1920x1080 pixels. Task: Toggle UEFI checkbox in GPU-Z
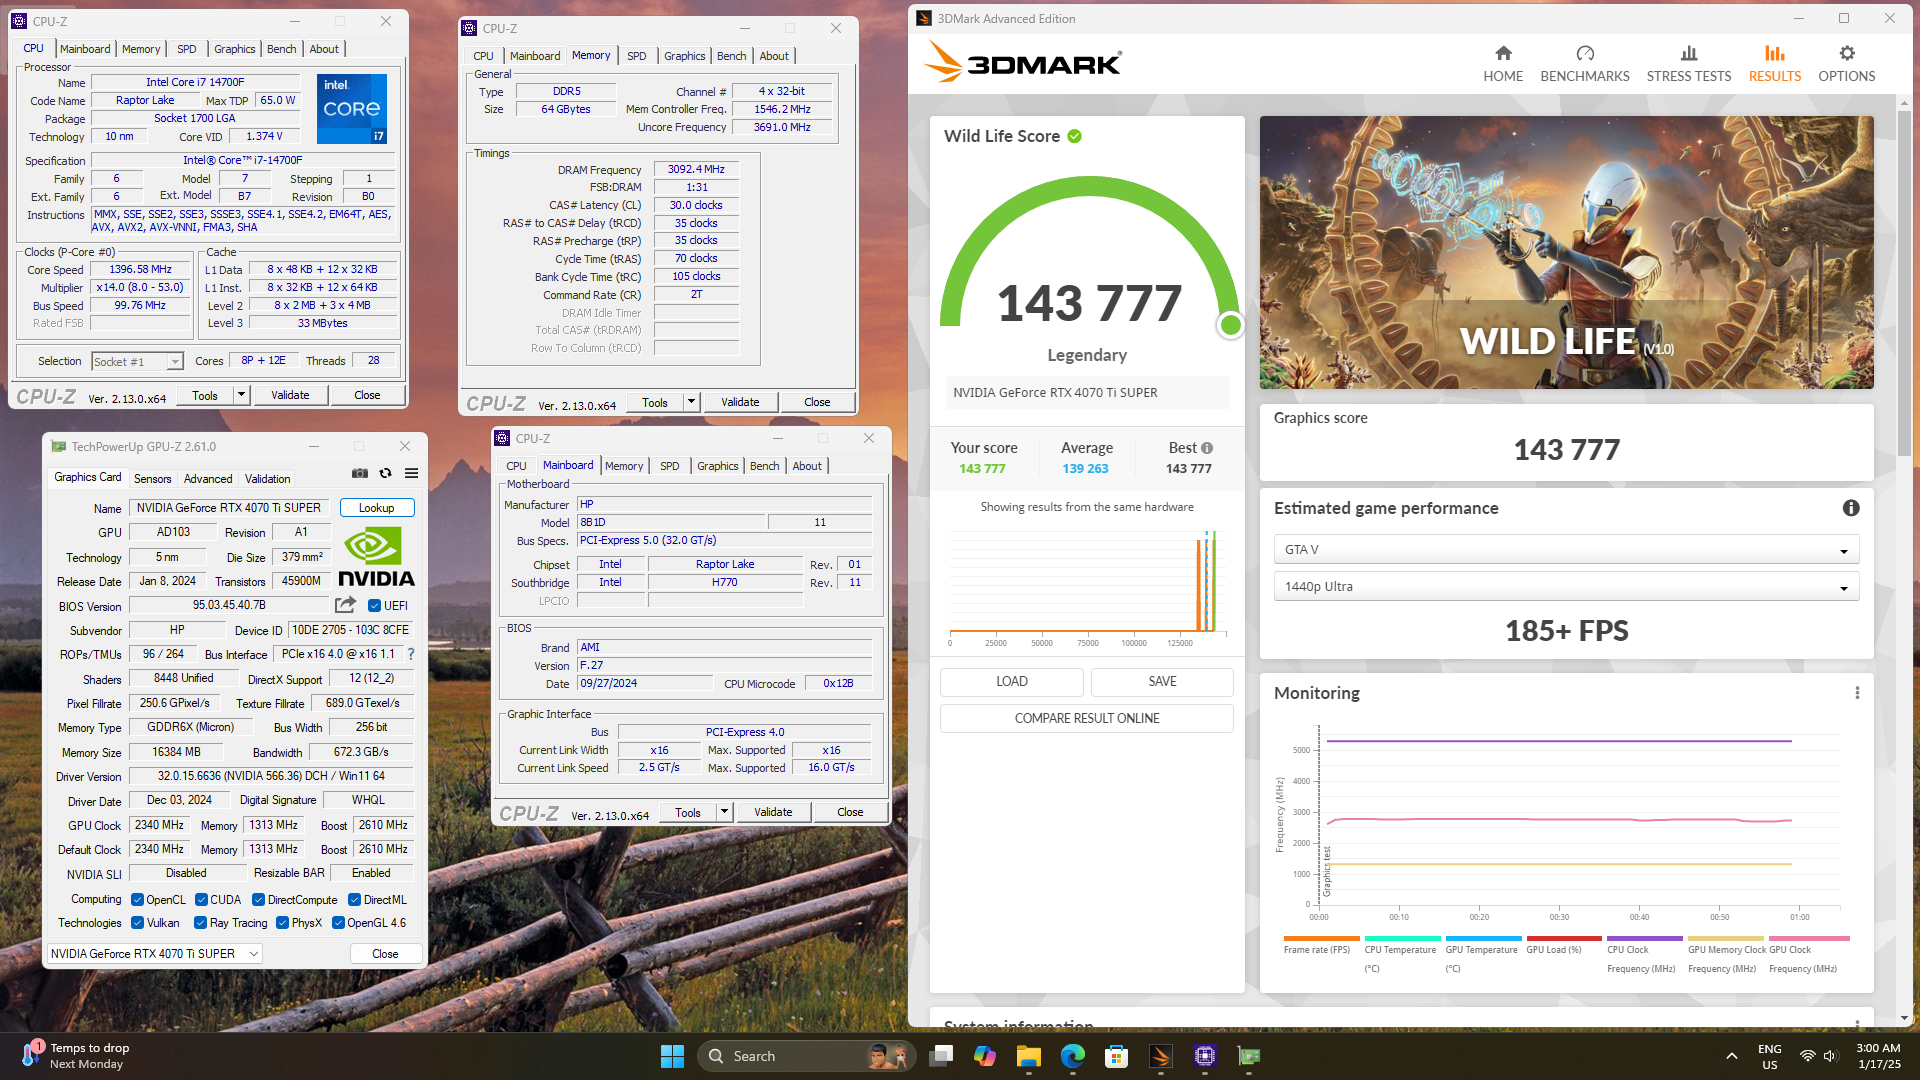(374, 606)
